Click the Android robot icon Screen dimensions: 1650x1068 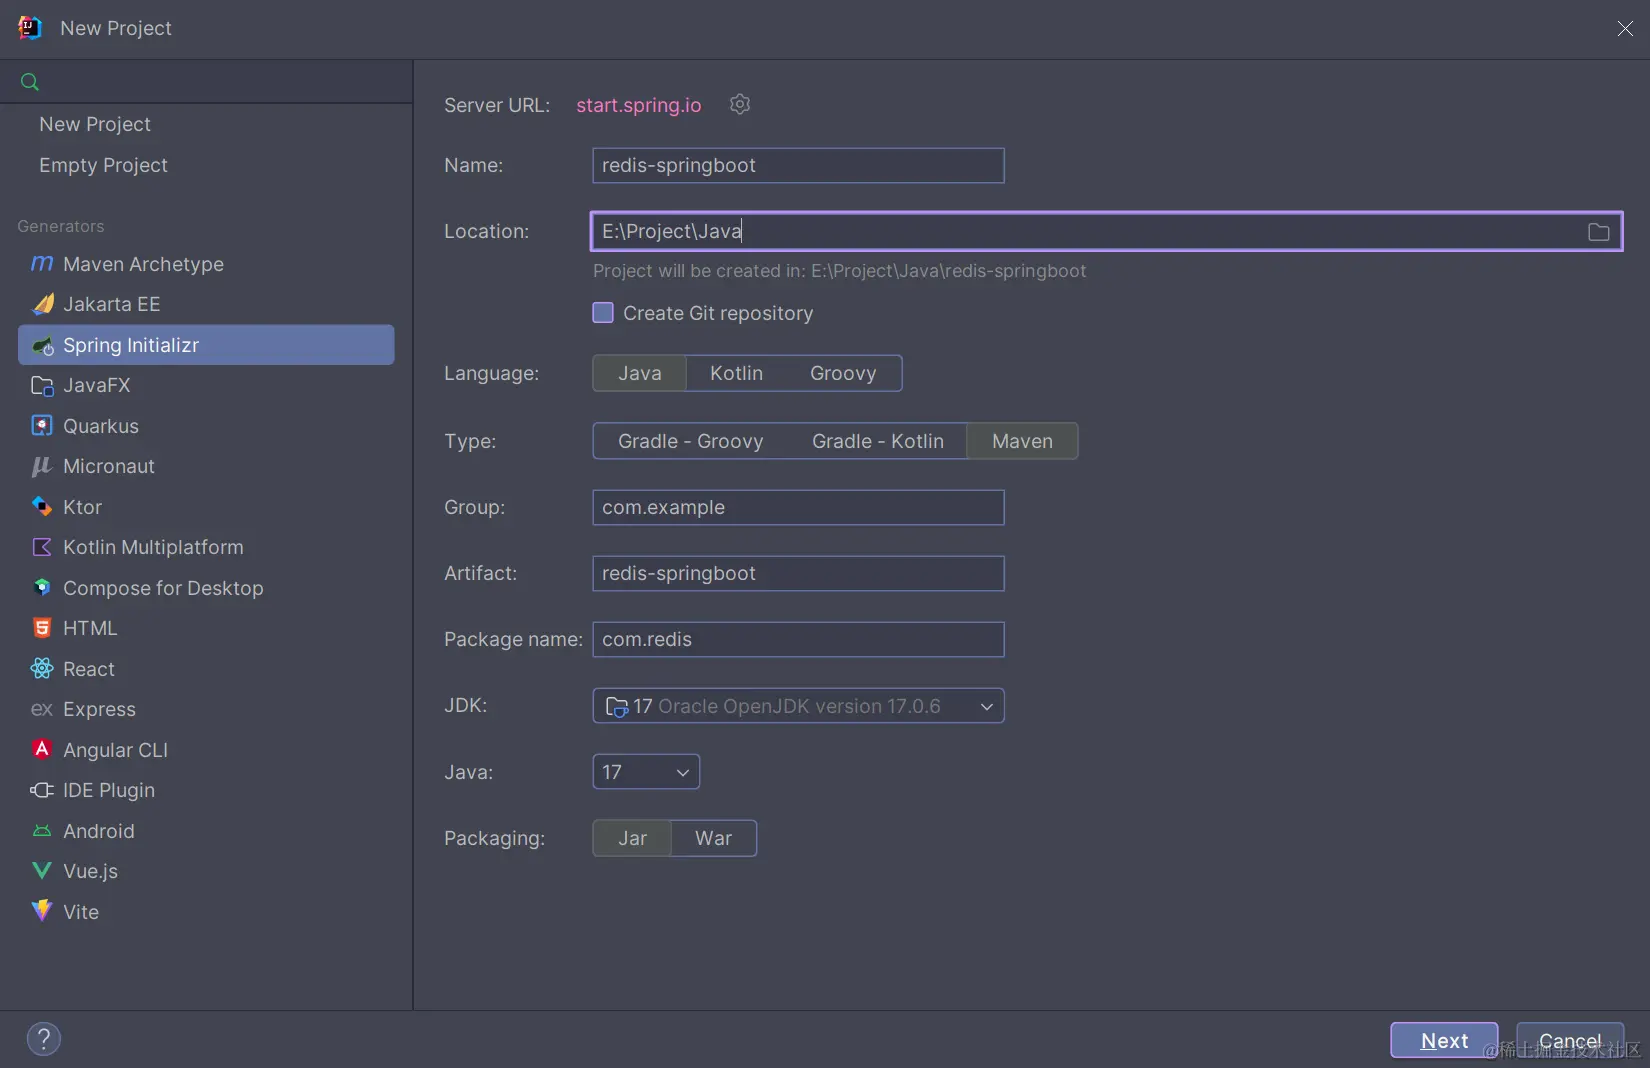pos(42,831)
